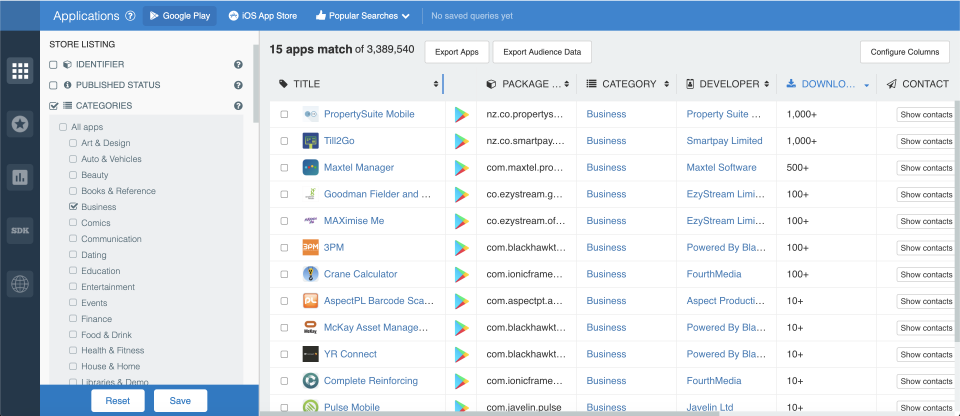The width and height of the screenshot is (960, 416).
Task: Click the Maxtel Manager app icon
Action: pyautogui.click(x=310, y=167)
